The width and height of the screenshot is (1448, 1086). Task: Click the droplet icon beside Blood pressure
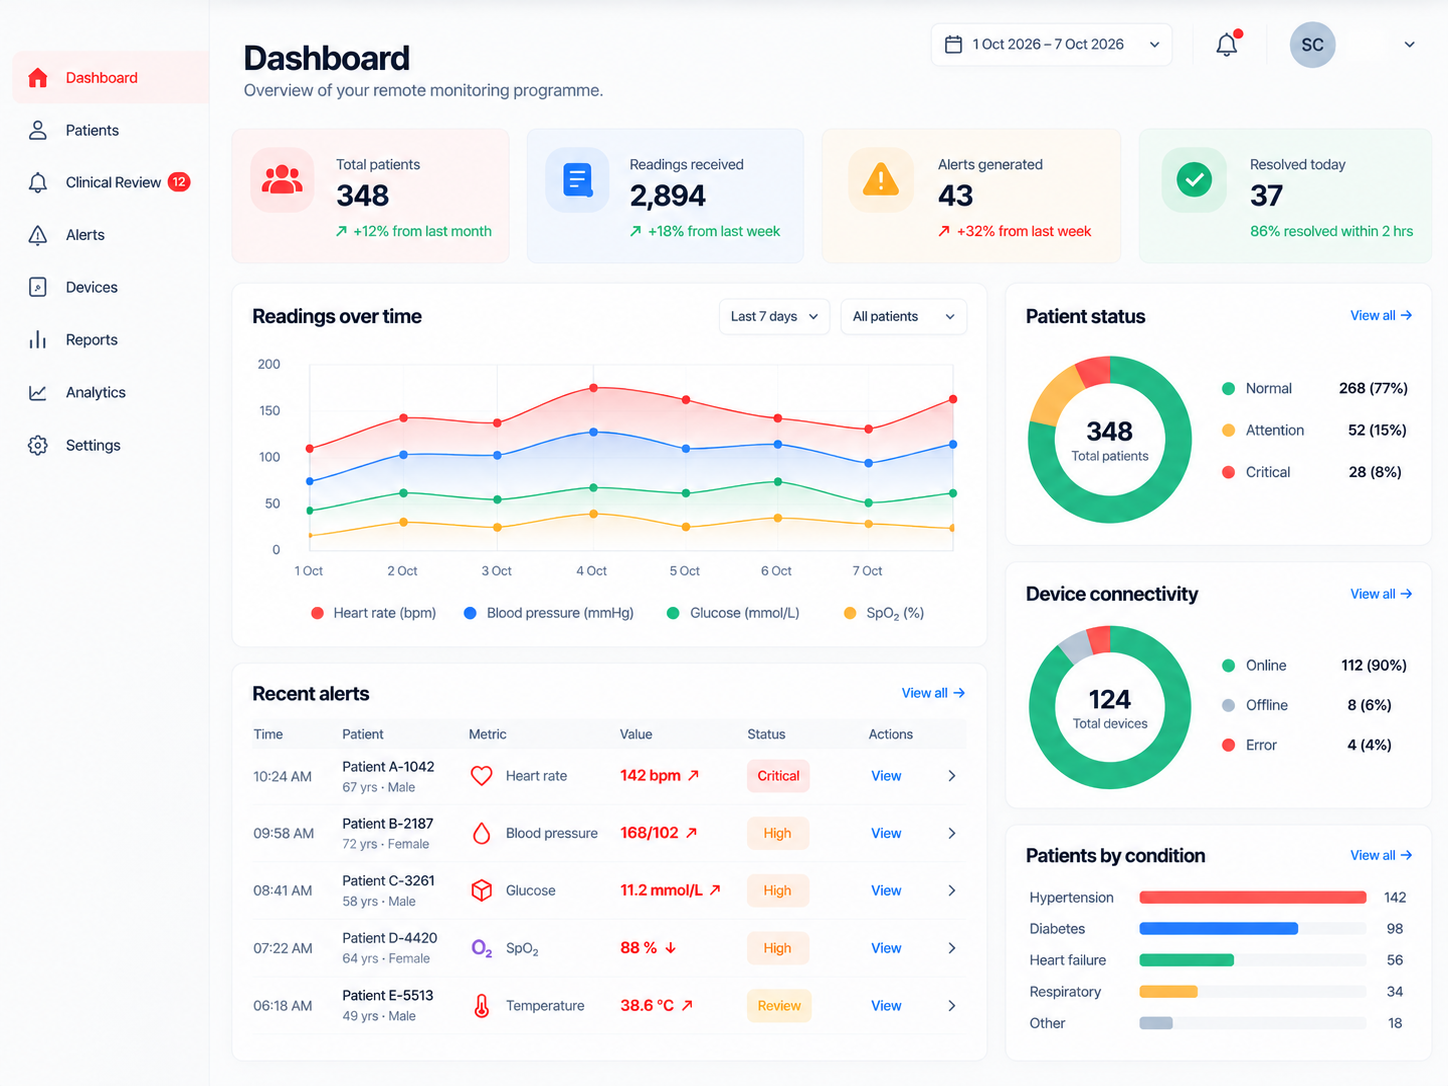click(x=482, y=833)
